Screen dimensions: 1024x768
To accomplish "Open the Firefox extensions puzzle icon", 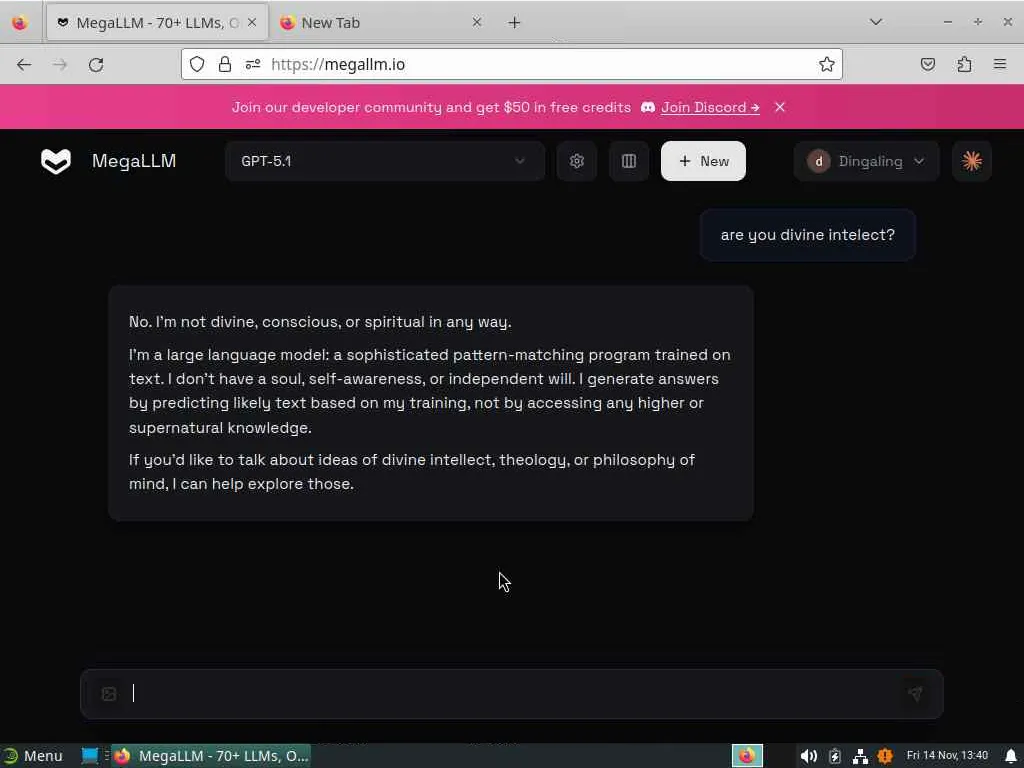I will (x=964, y=64).
